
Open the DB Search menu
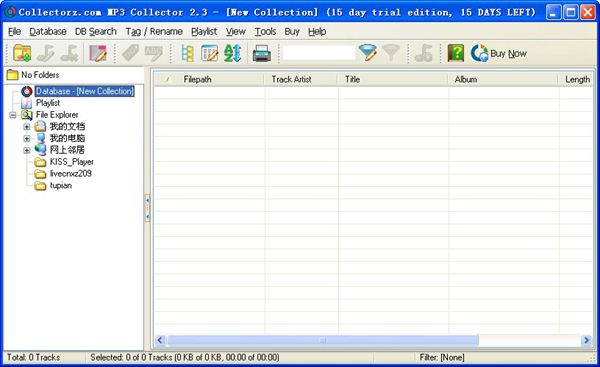pos(96,31)
